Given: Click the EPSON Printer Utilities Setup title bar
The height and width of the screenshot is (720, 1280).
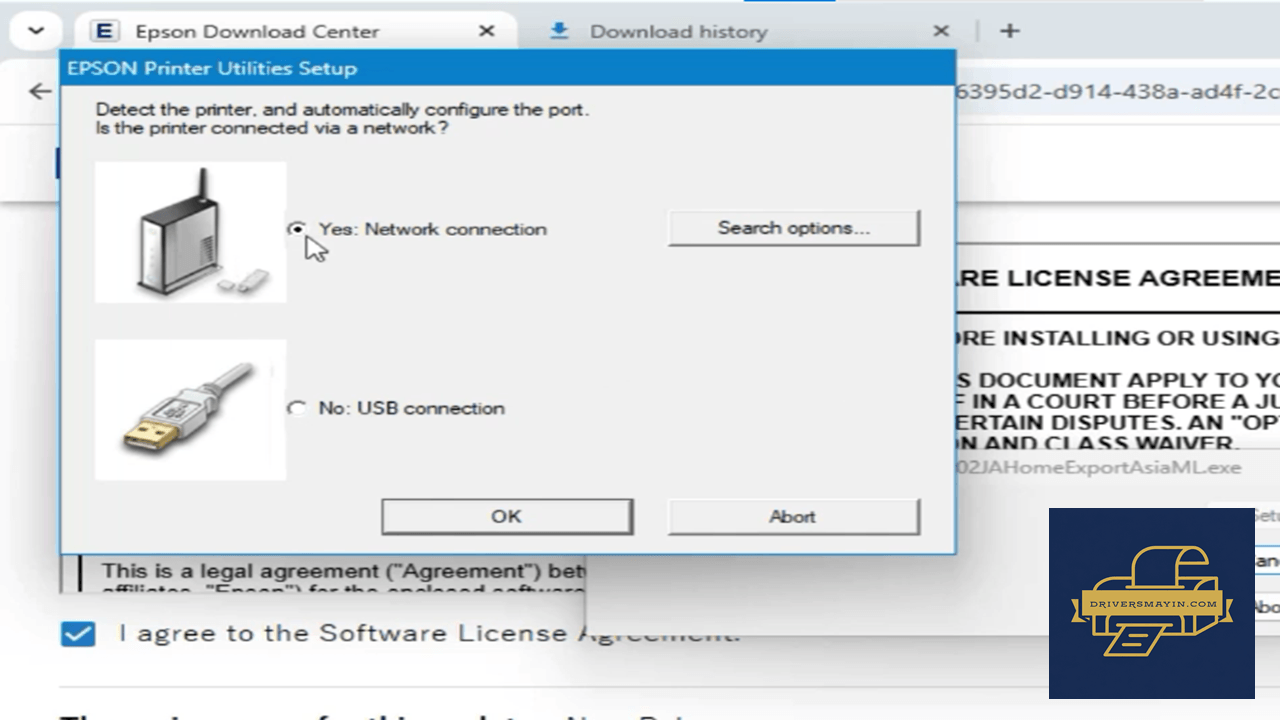Looking at the screenshot, I should pos(508,69).
